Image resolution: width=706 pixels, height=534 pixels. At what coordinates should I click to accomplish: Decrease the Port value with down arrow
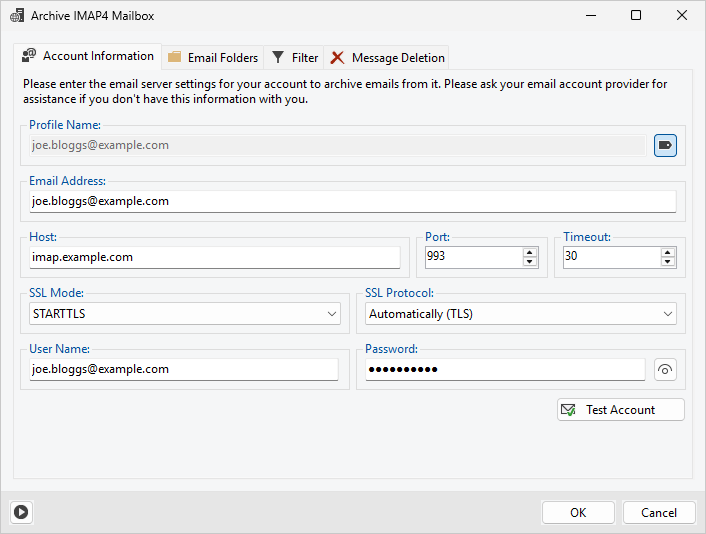[x=530, y=262]
